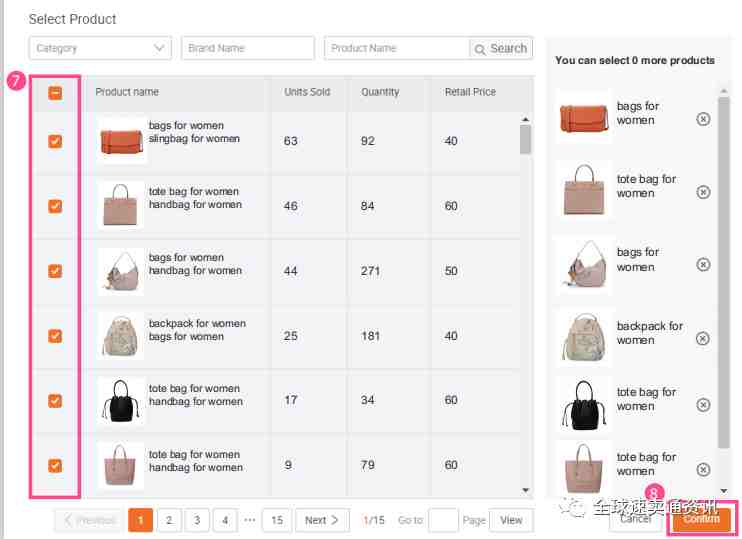Click grey hobo bag thumbnail in table
The height and width of the screenshot is (539, 742).
click(121, 271)
